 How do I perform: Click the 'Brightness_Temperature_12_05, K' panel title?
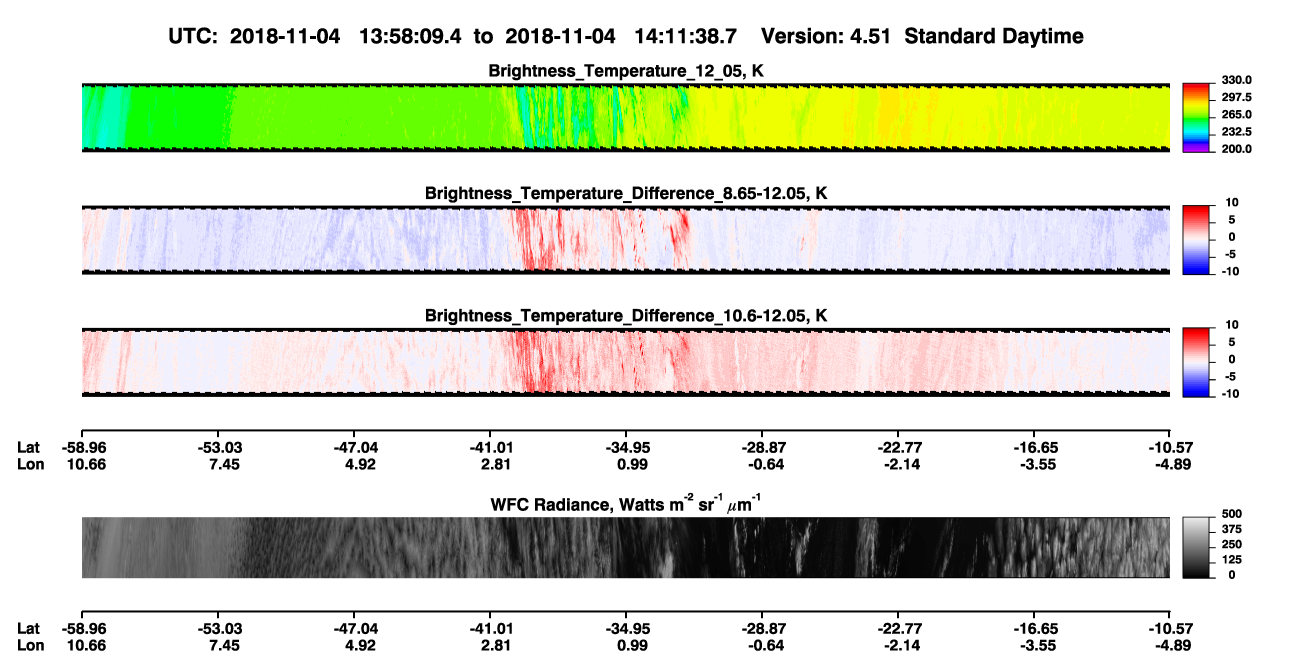(x=626, y=71)
